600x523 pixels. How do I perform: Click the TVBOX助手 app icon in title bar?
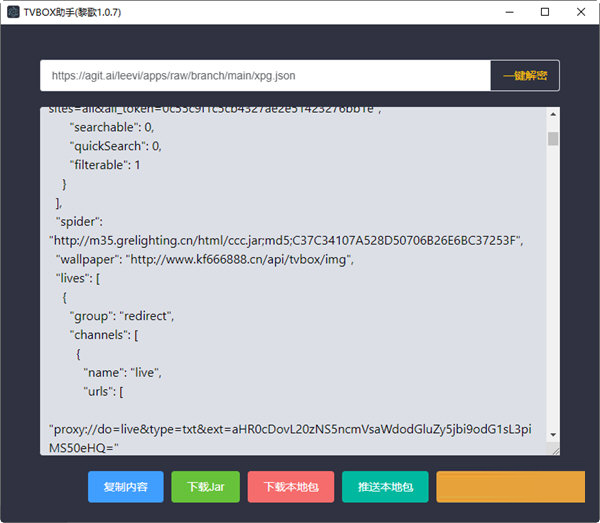[x=13, y=12]
